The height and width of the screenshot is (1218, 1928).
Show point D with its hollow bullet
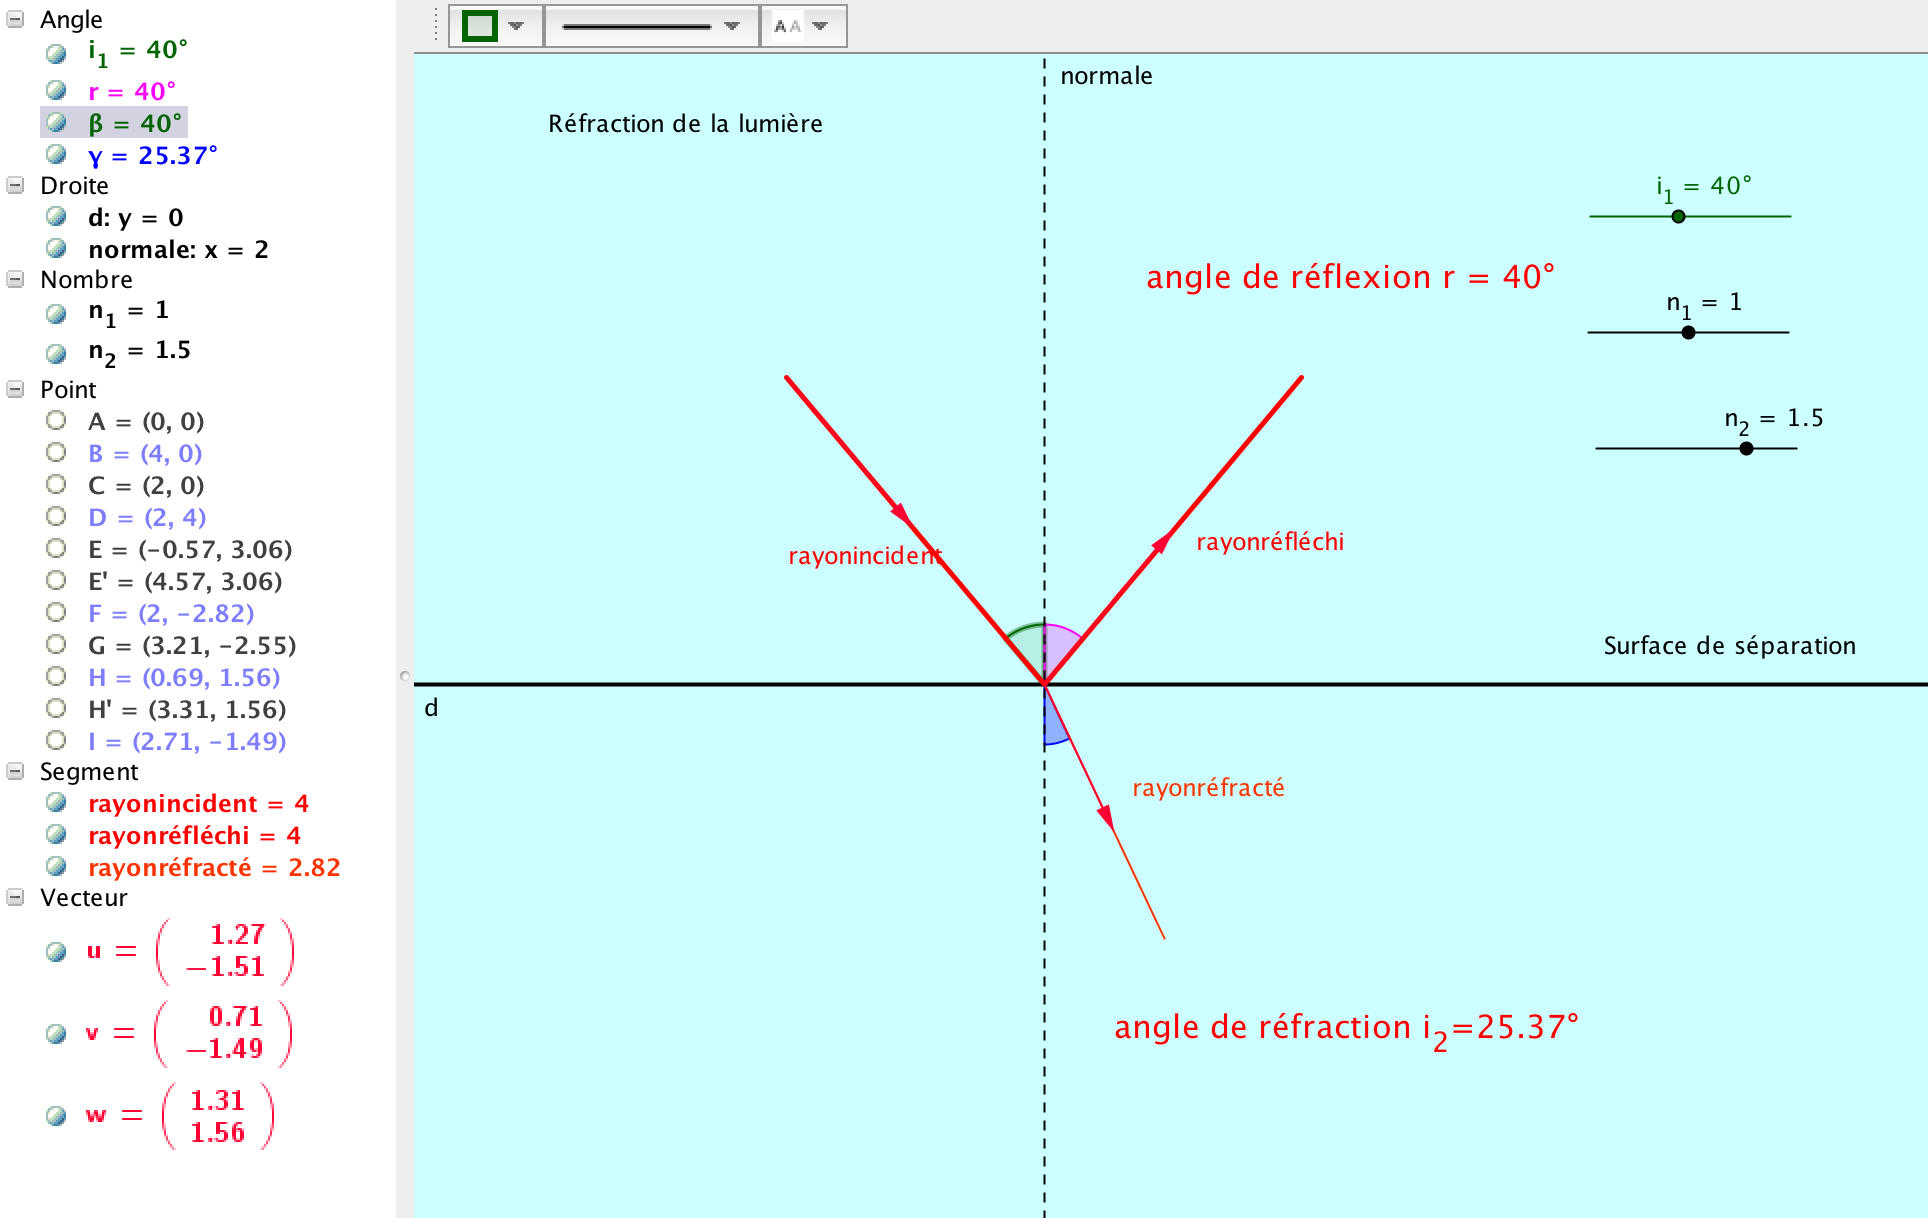(x=56, y=517)
